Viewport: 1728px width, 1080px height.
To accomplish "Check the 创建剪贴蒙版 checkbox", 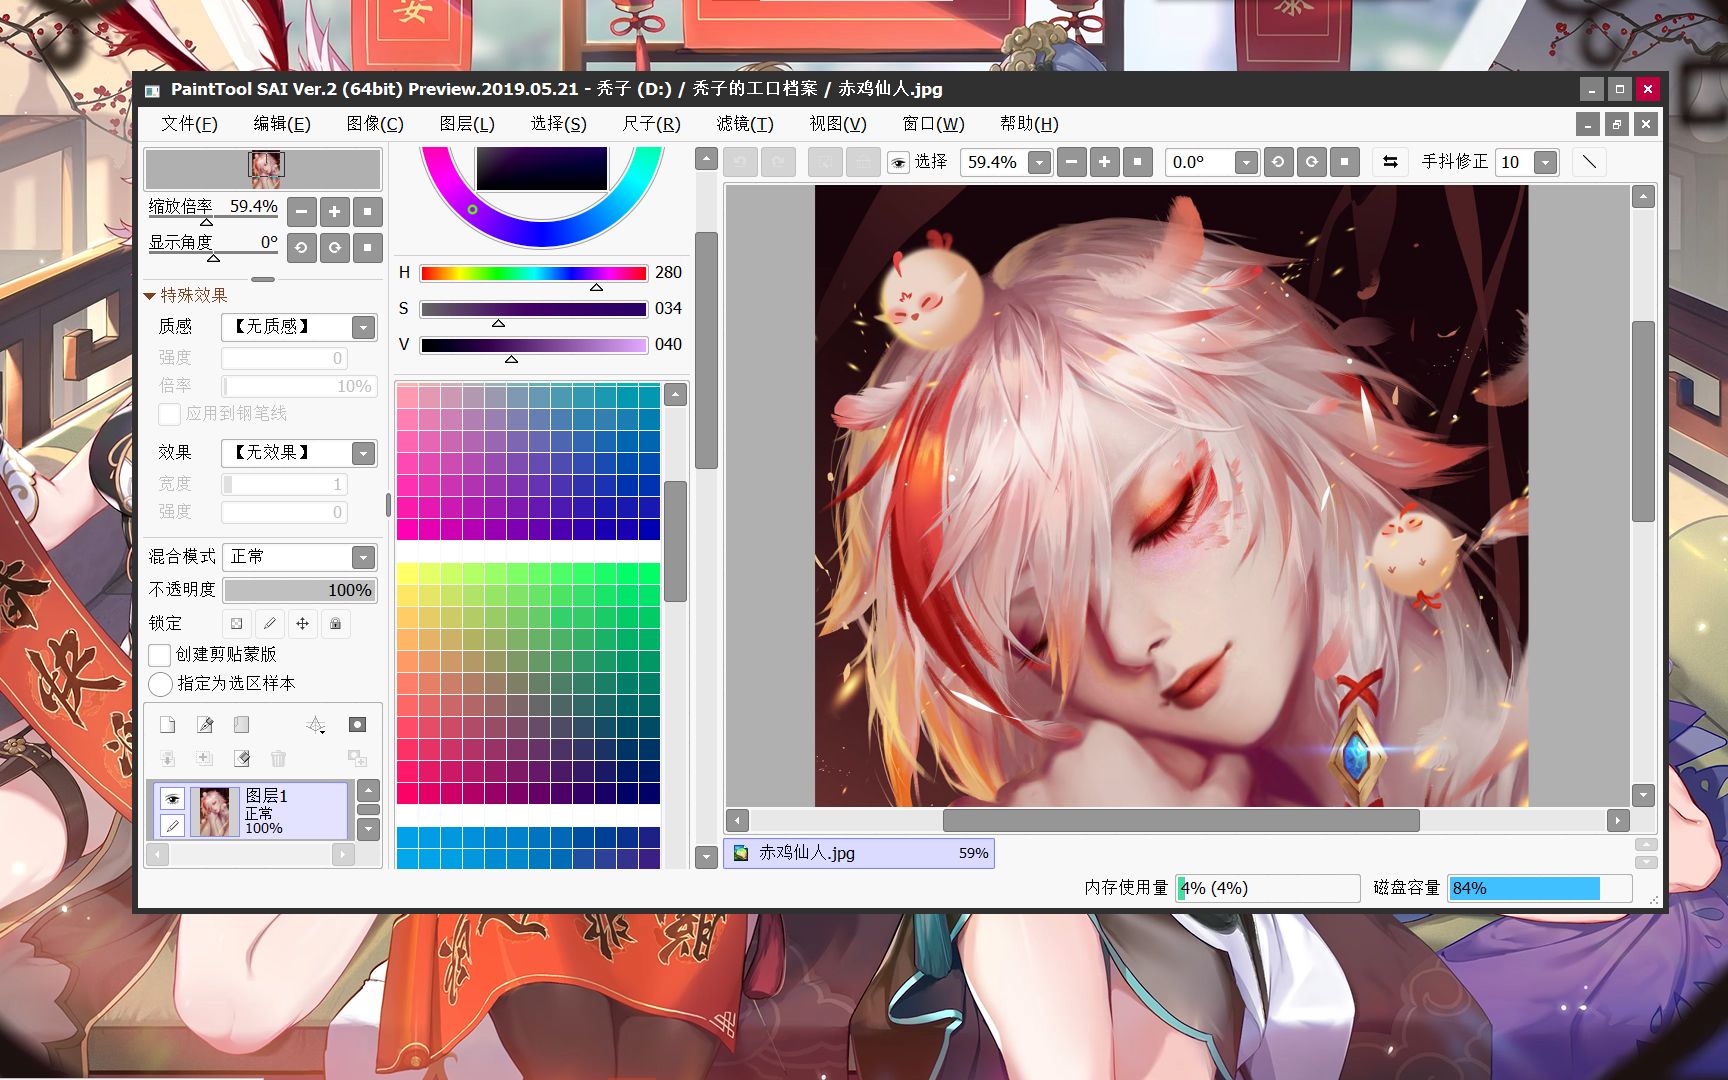I will 160,655.
